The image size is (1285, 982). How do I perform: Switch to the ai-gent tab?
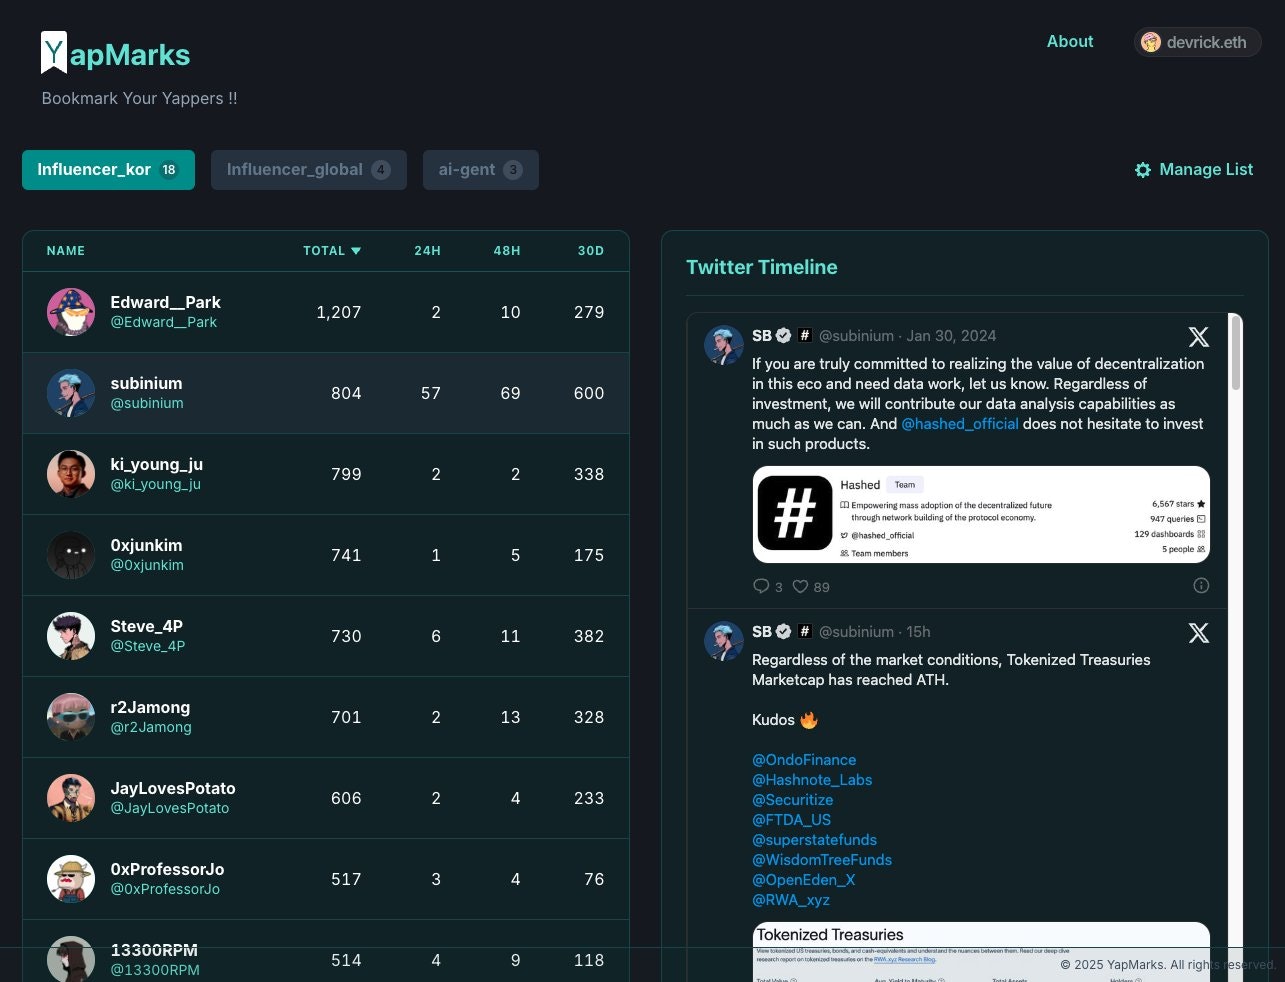pyautogui.click(x=481, y=170)
